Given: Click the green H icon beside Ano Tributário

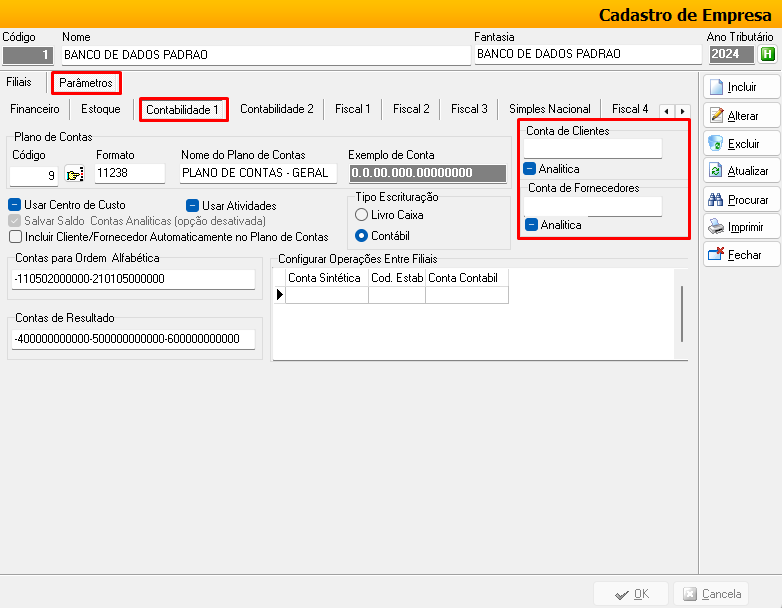Looking at the screenshot, I should [768, 54].
